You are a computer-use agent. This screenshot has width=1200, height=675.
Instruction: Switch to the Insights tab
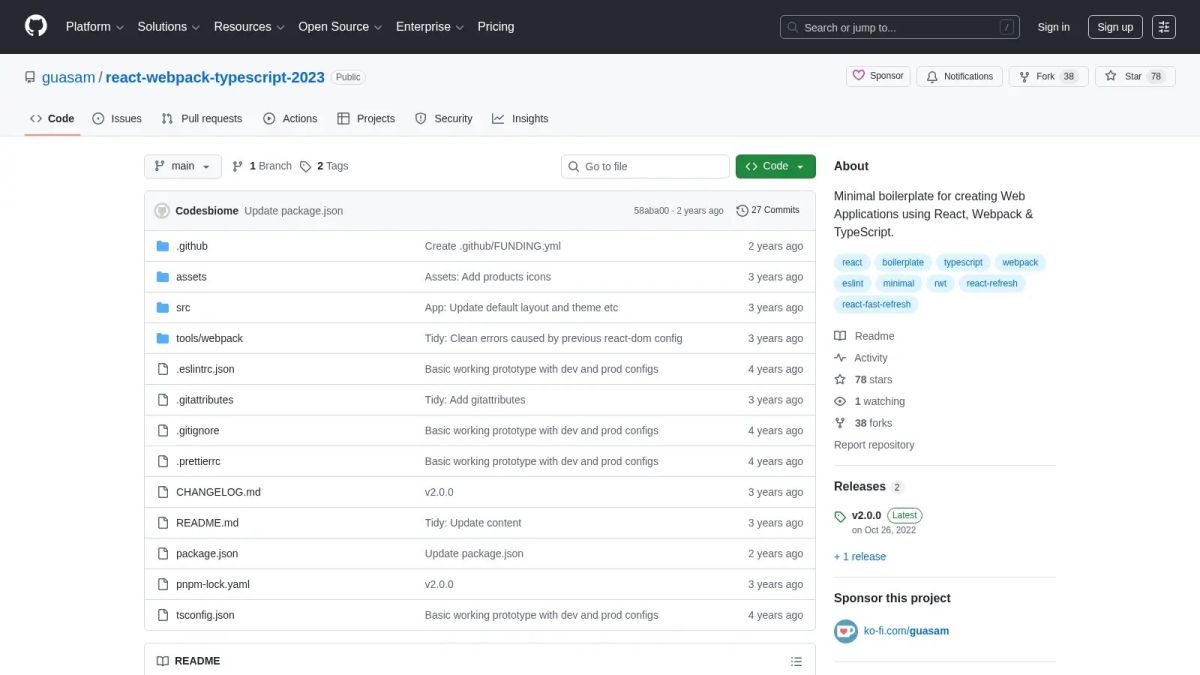[520, 118]
